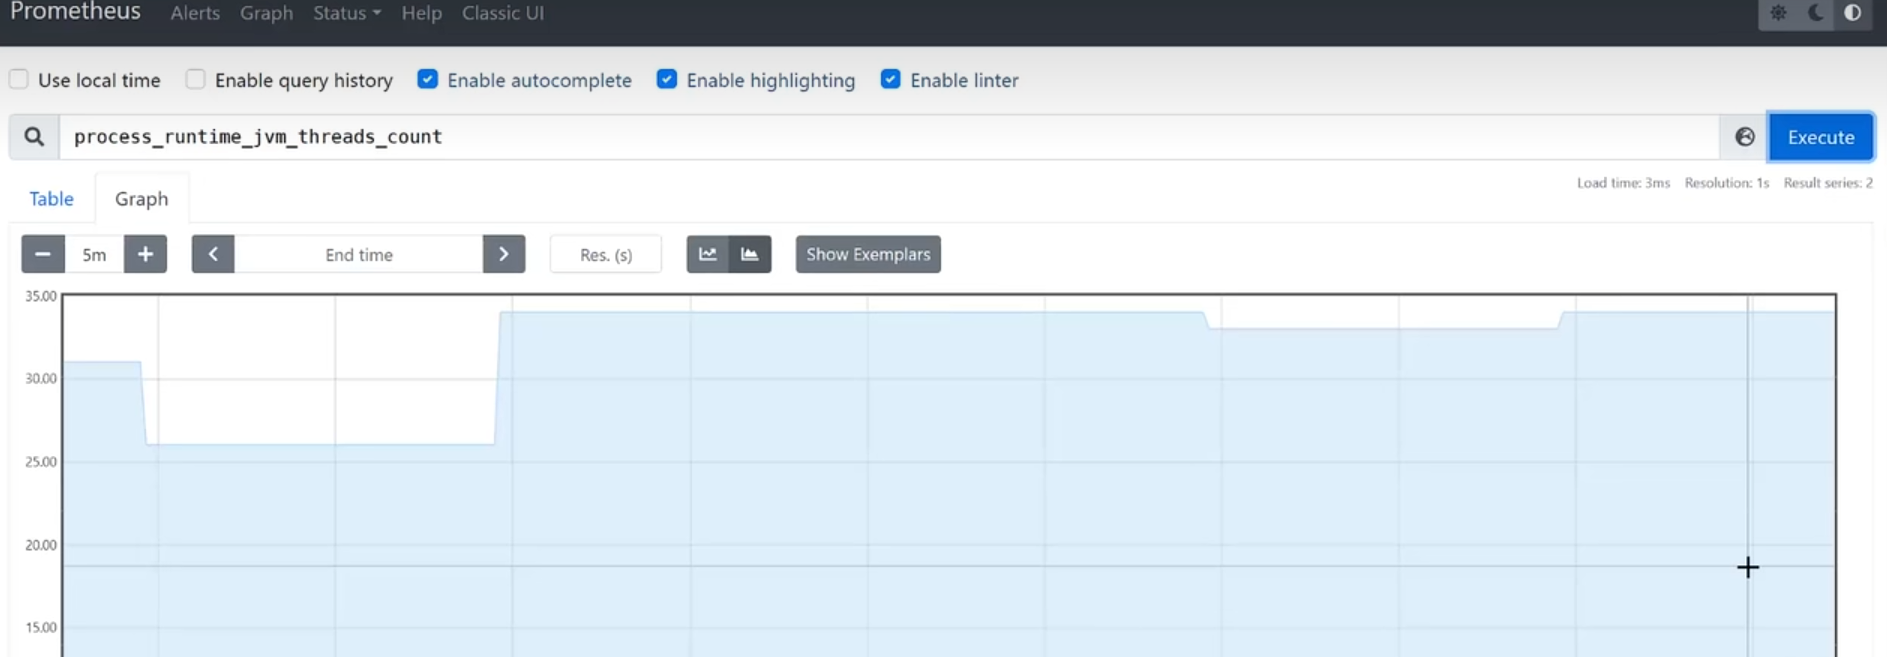Open the Help menu item
Screen dimensions: 1887x657
pyautogui.click(x=421, y=13)
